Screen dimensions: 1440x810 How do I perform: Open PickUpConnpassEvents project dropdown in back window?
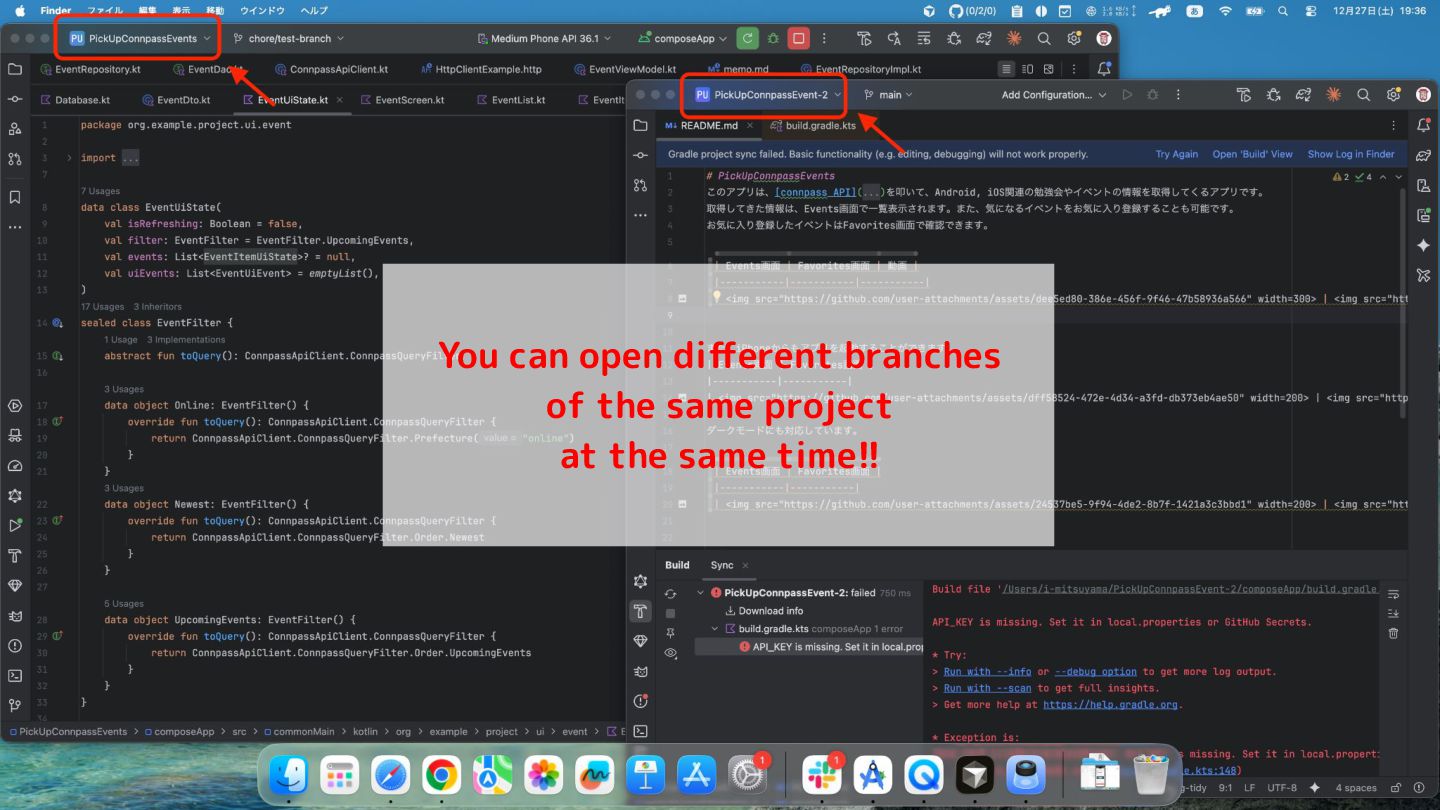click(x=140, y=38)
